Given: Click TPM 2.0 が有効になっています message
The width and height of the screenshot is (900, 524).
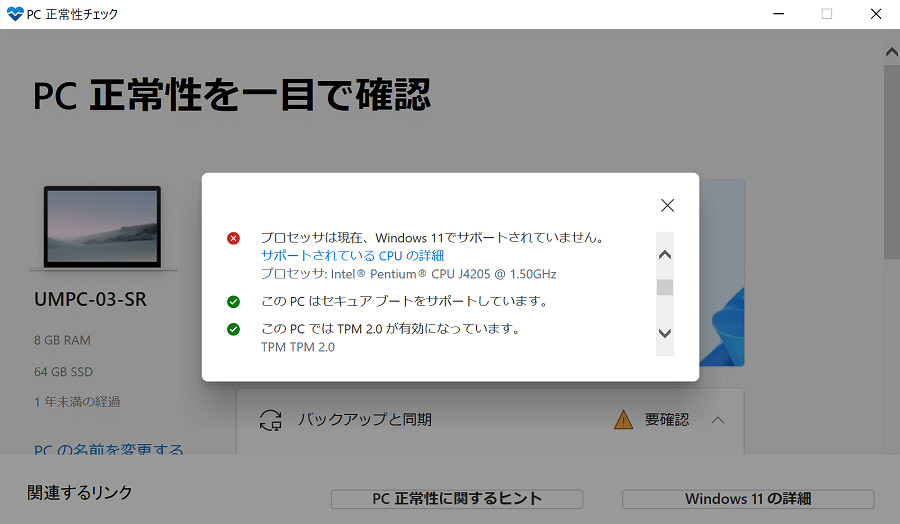Looking at the screenshot, I should (390, 329).
